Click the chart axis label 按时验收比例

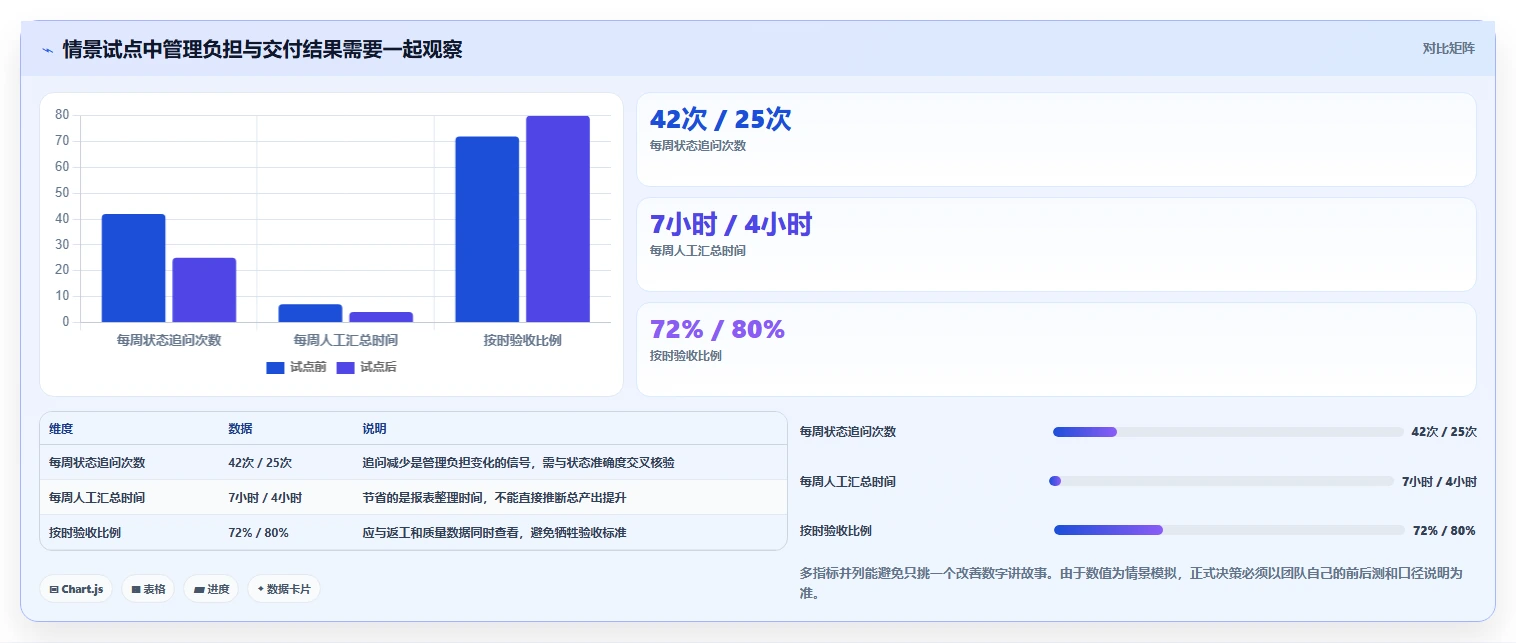522,340
